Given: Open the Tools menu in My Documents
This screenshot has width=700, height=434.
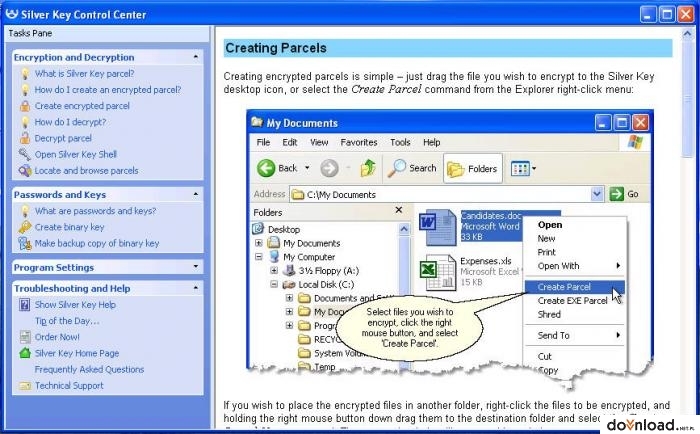Looking at the screenshot, I should click(400, 142).
